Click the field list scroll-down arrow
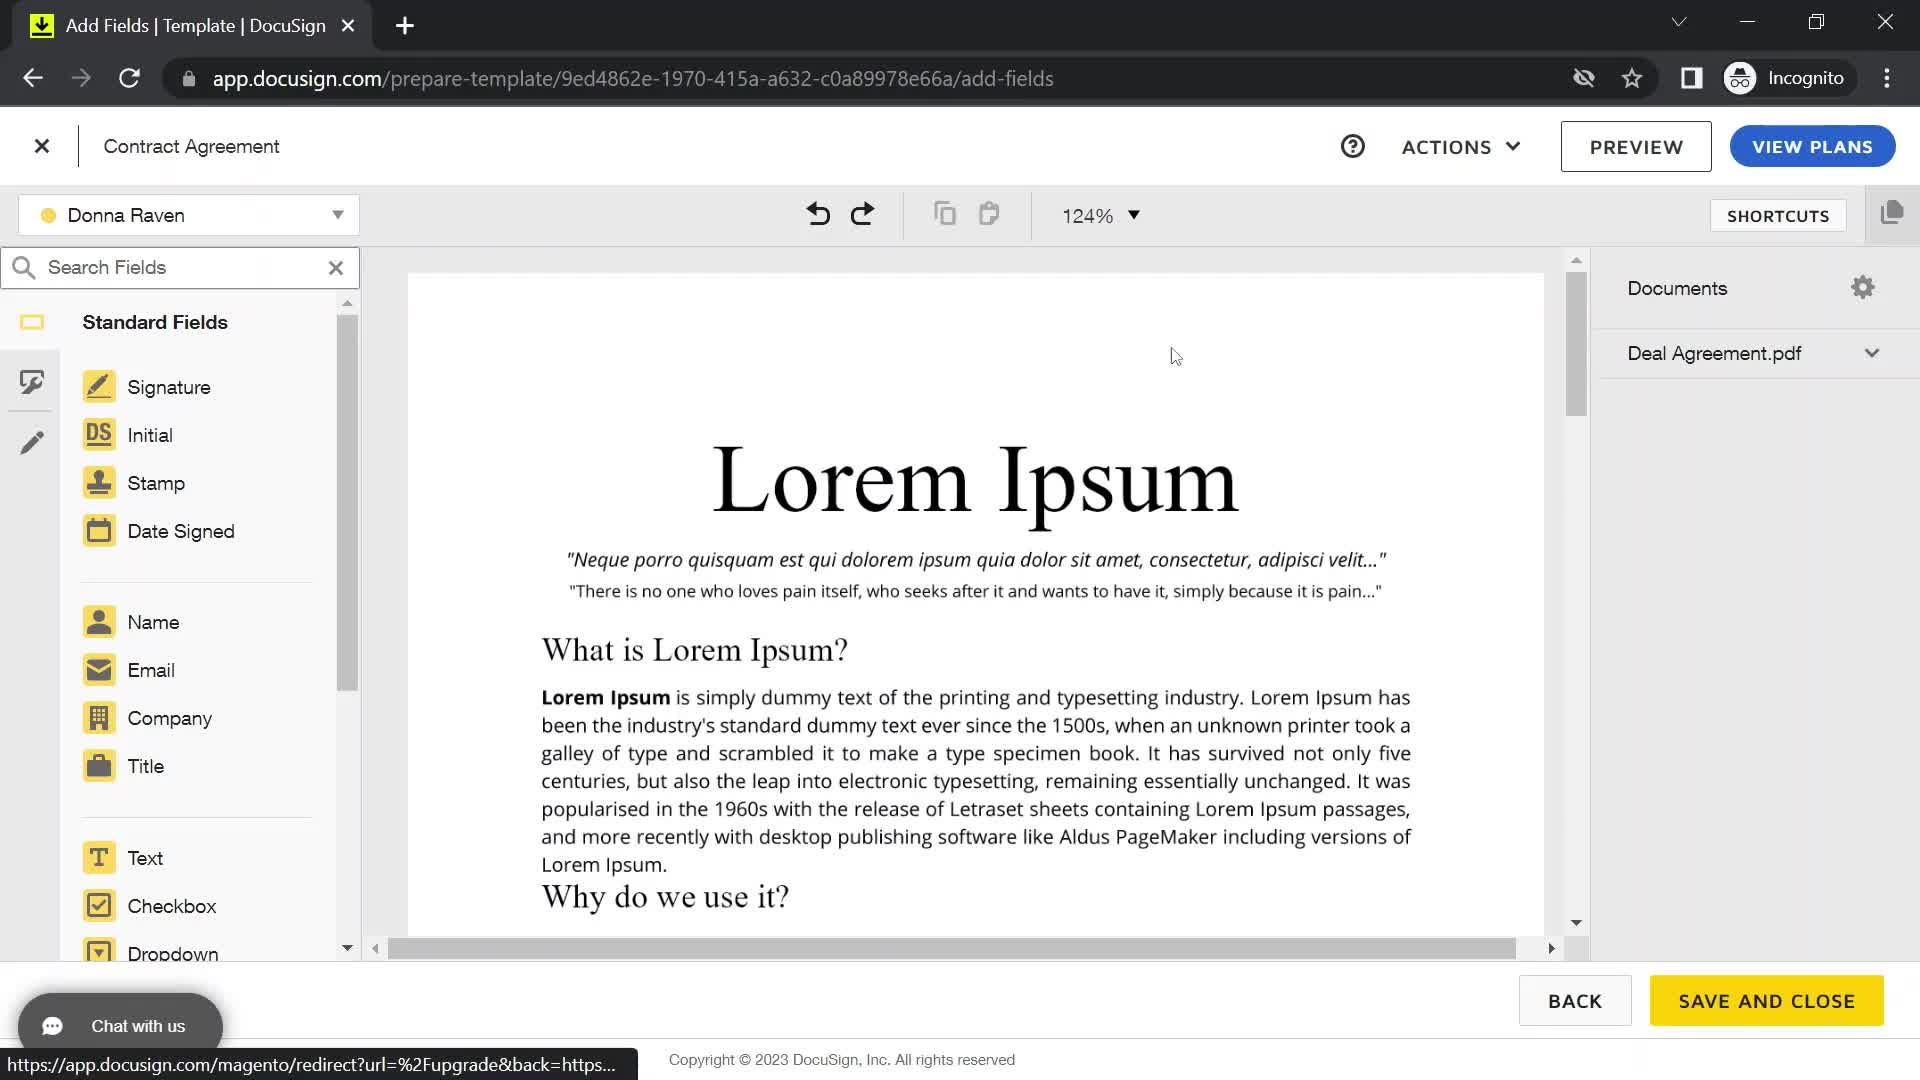Viewport: 1920px width, 1080px height. click(x=347, y=948)
